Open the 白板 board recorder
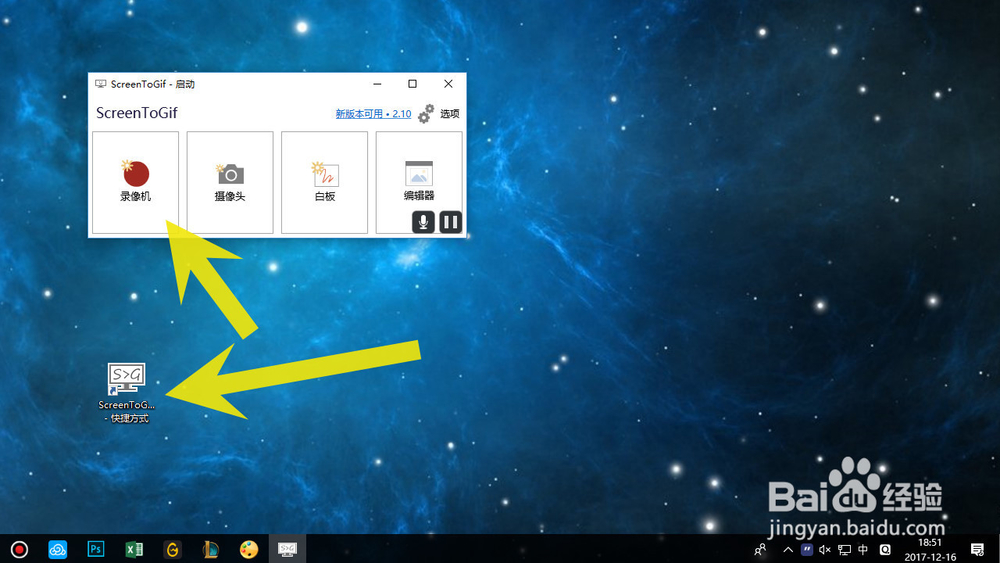The image size is (1000, 563). 324,182
